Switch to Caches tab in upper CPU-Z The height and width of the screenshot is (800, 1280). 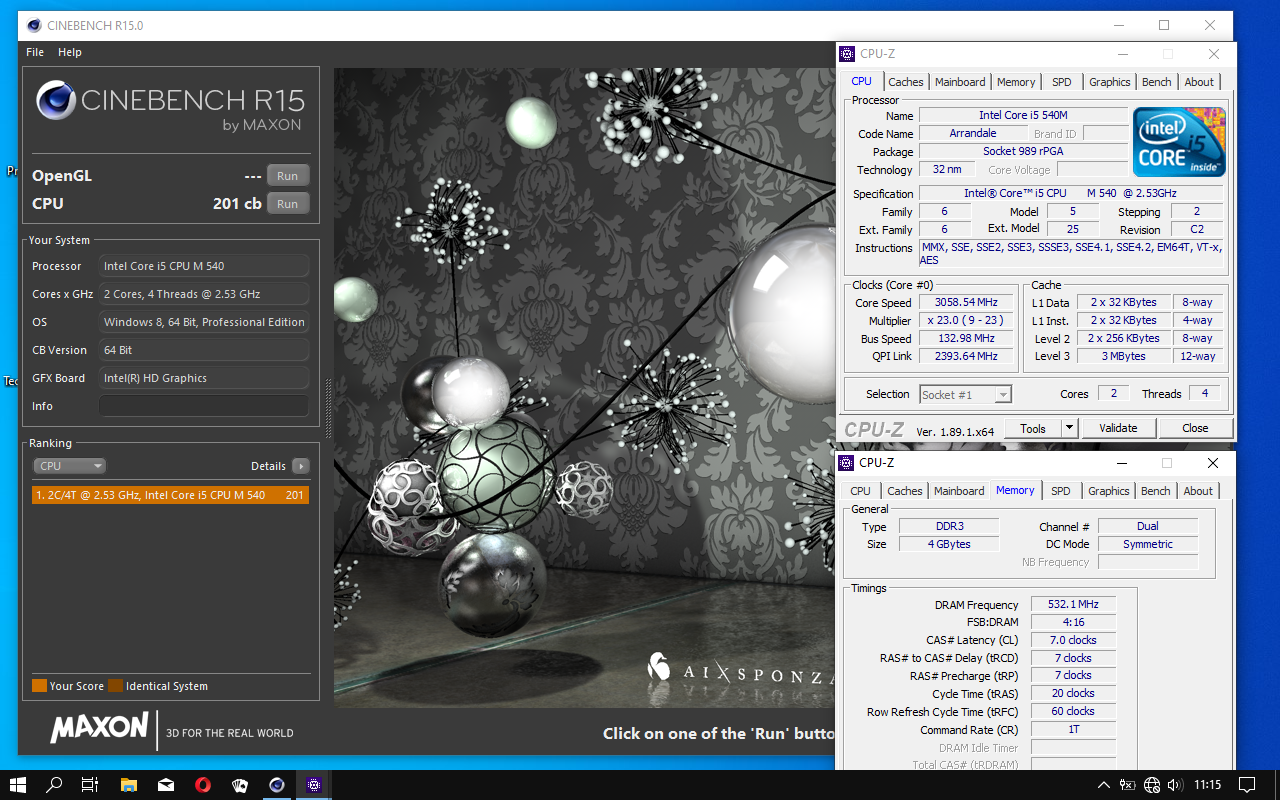coord(906,82)
